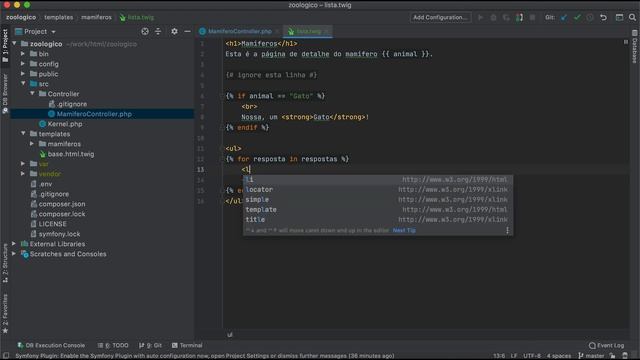
Task: Click '4 spaces' indent setting in status bar
Action: click(x=559, y=356)
